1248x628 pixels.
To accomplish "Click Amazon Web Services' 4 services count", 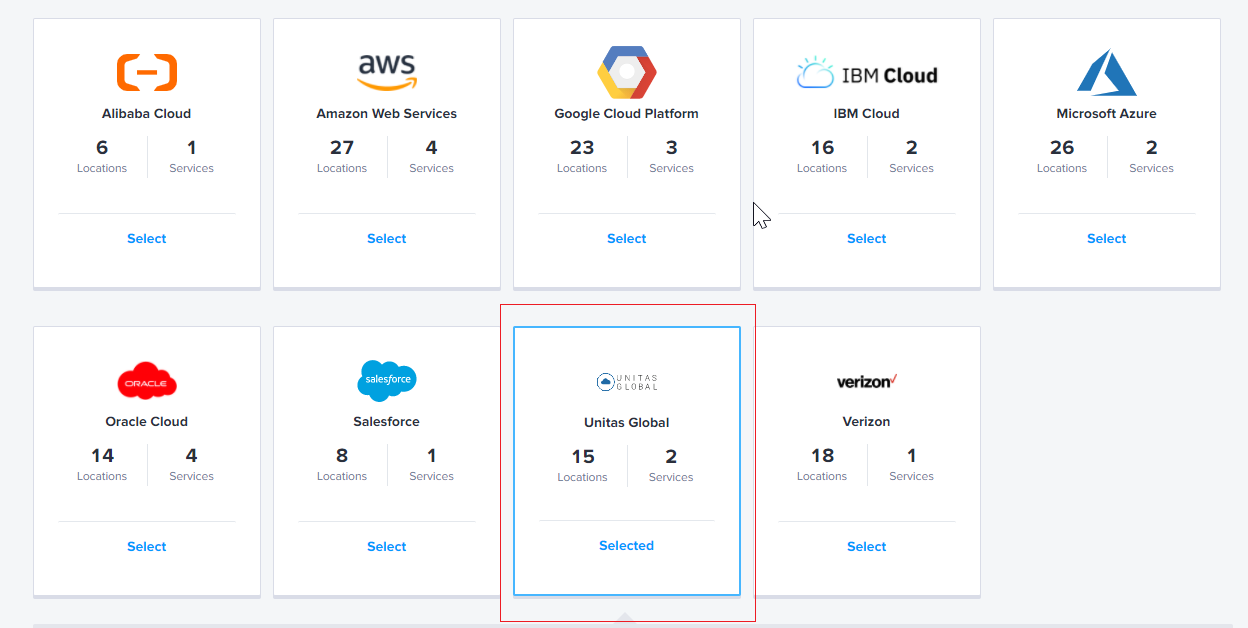I will coord(432,148).
